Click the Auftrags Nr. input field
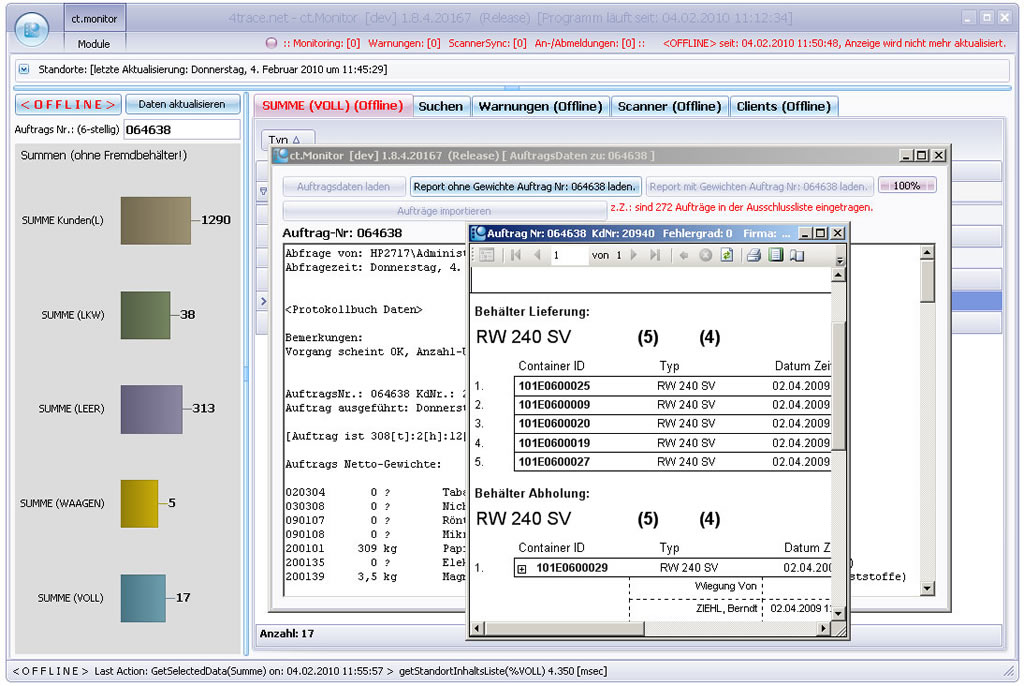Image resolution: width=1024 pixels, height=686 pixels. 181,130
